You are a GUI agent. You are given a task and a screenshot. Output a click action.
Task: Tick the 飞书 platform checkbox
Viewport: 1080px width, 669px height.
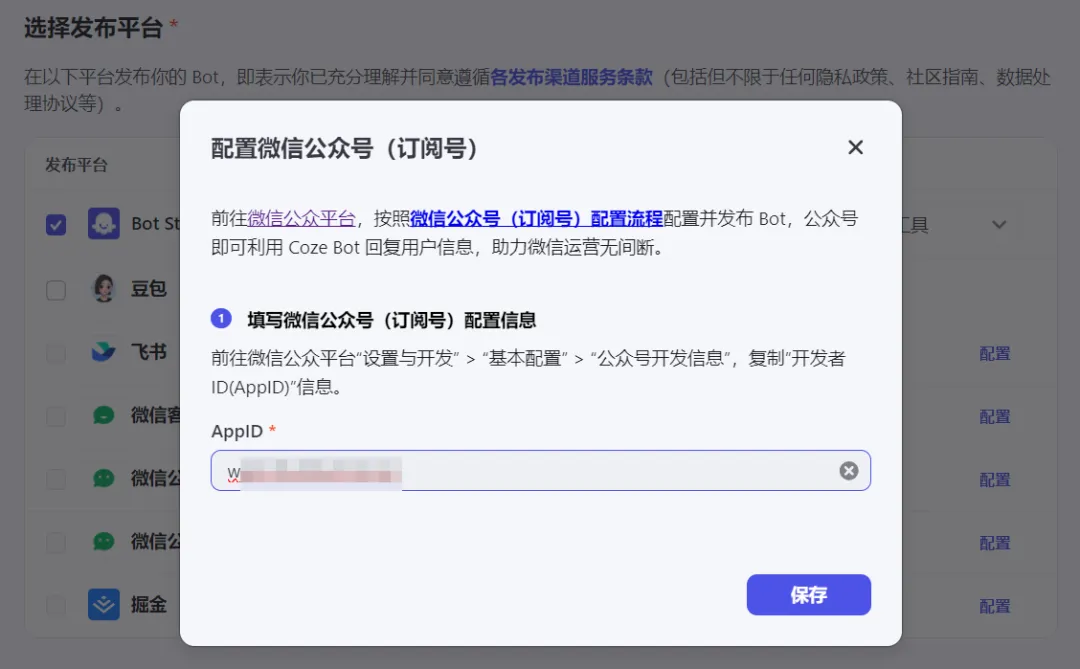click(x=56, y=353)
